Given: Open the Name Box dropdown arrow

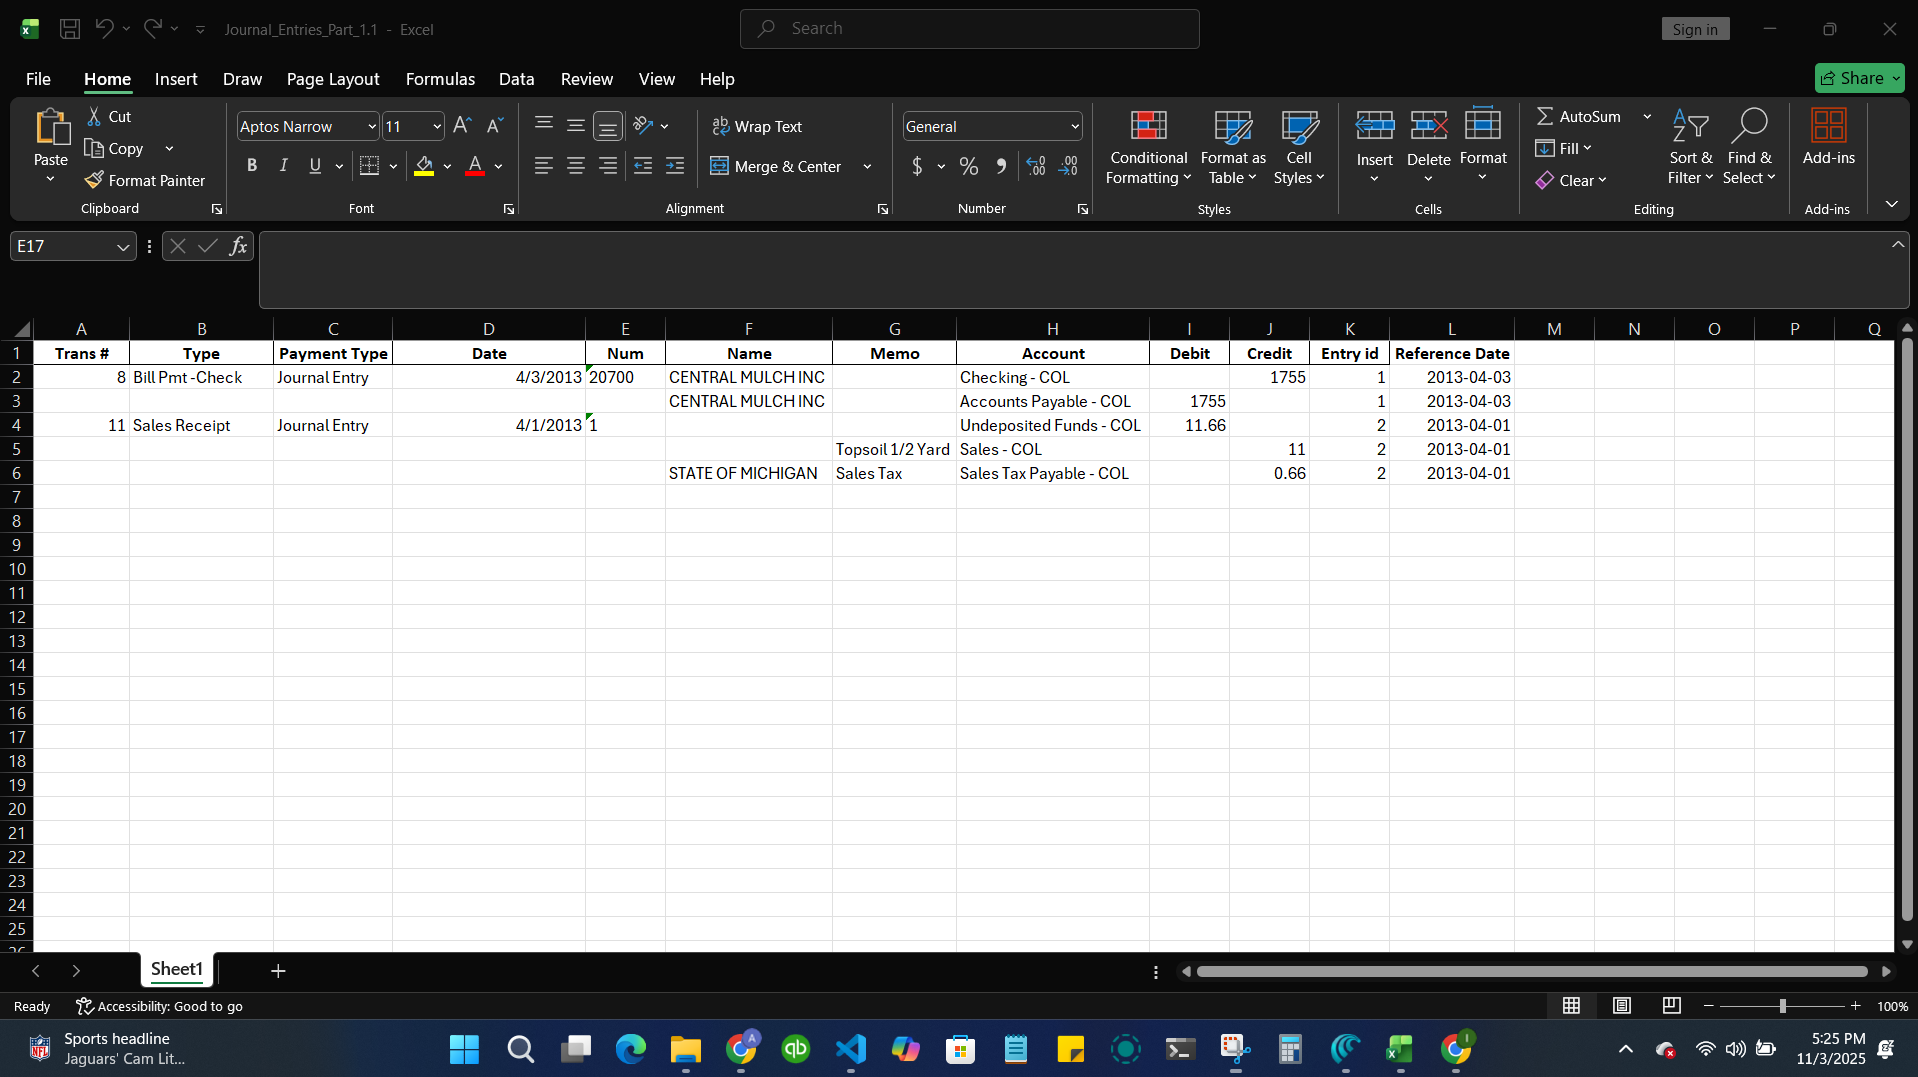Looking at the screenshot, I should (x=122, y=247).
